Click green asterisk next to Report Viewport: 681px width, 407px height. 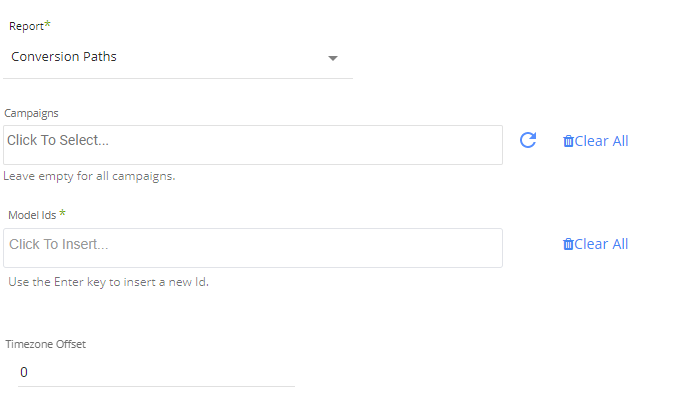click(x=47, y=24)
